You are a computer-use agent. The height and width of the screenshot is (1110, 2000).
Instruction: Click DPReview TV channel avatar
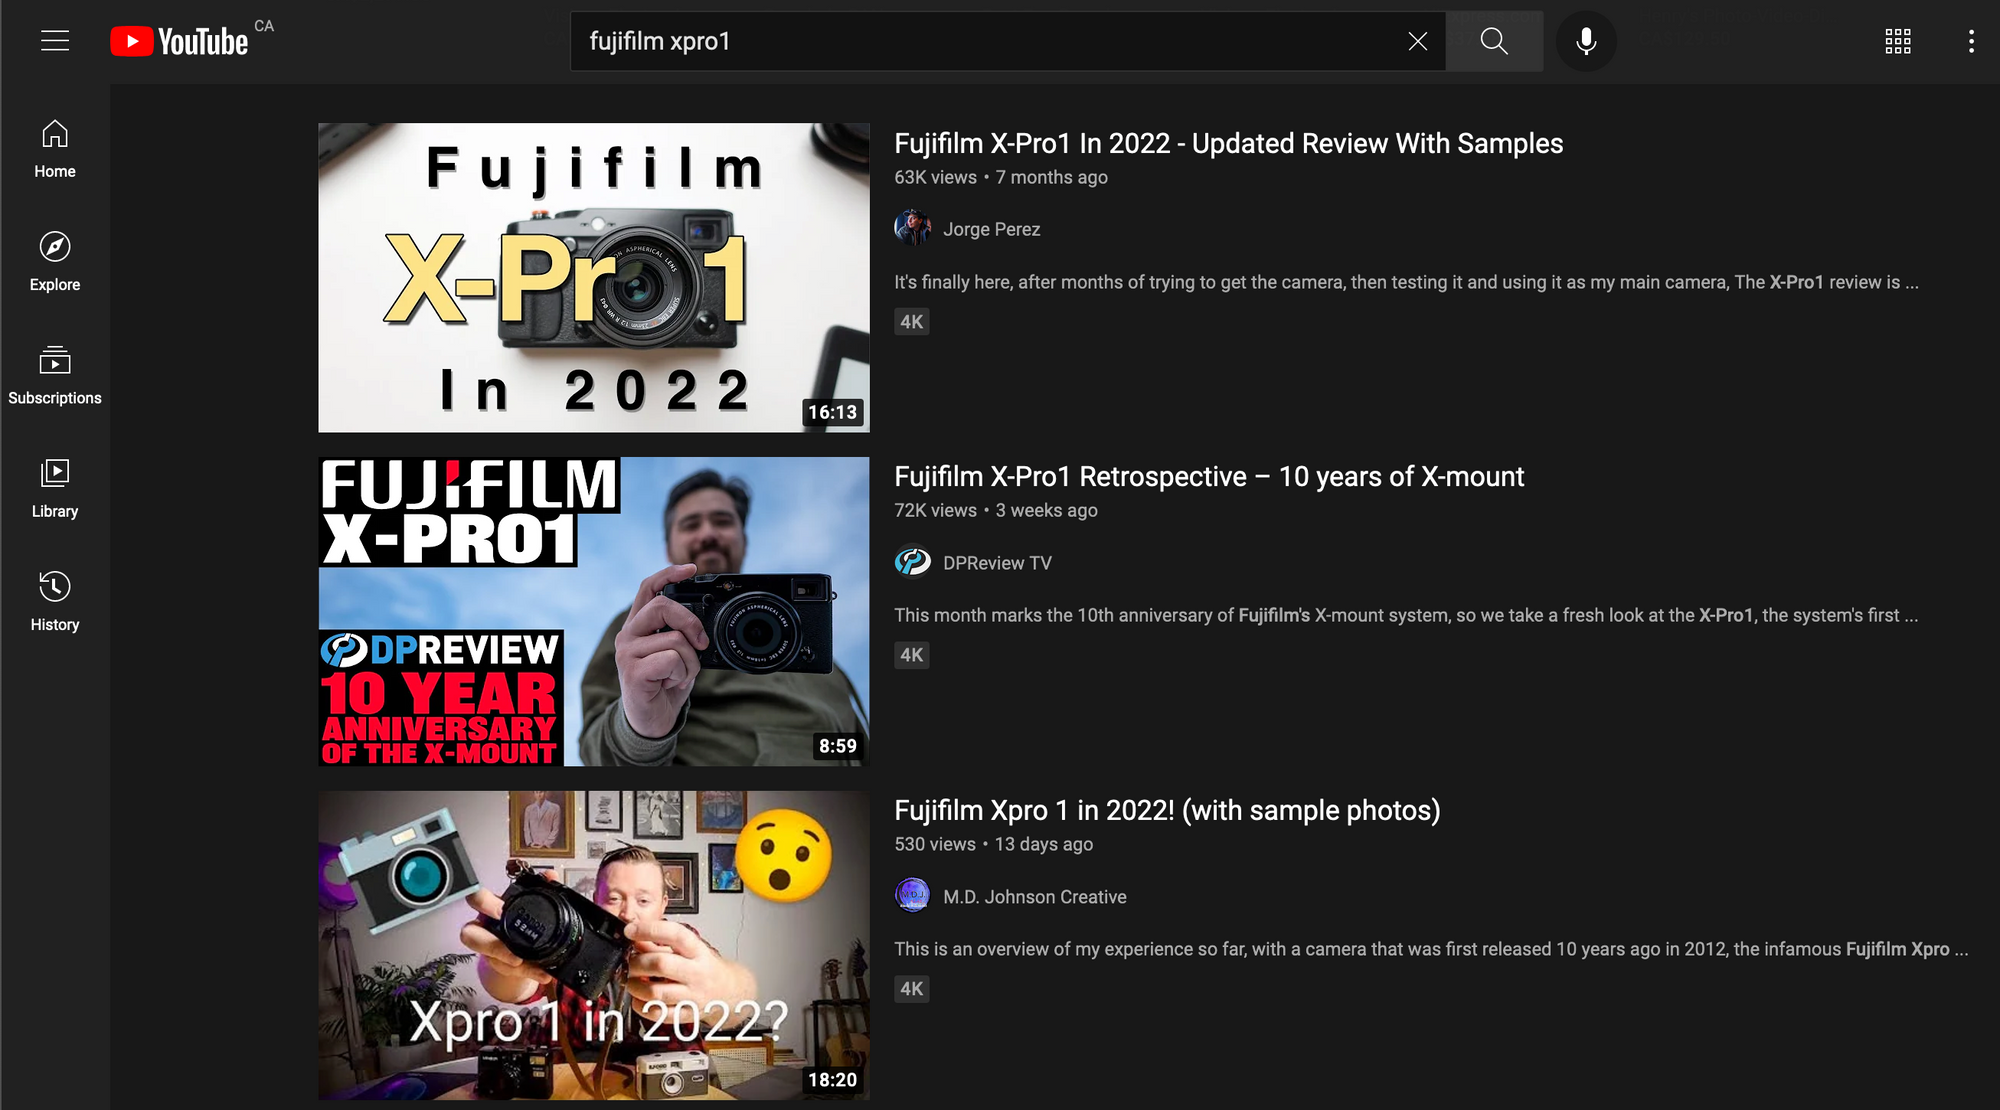(x=912, y=562)
